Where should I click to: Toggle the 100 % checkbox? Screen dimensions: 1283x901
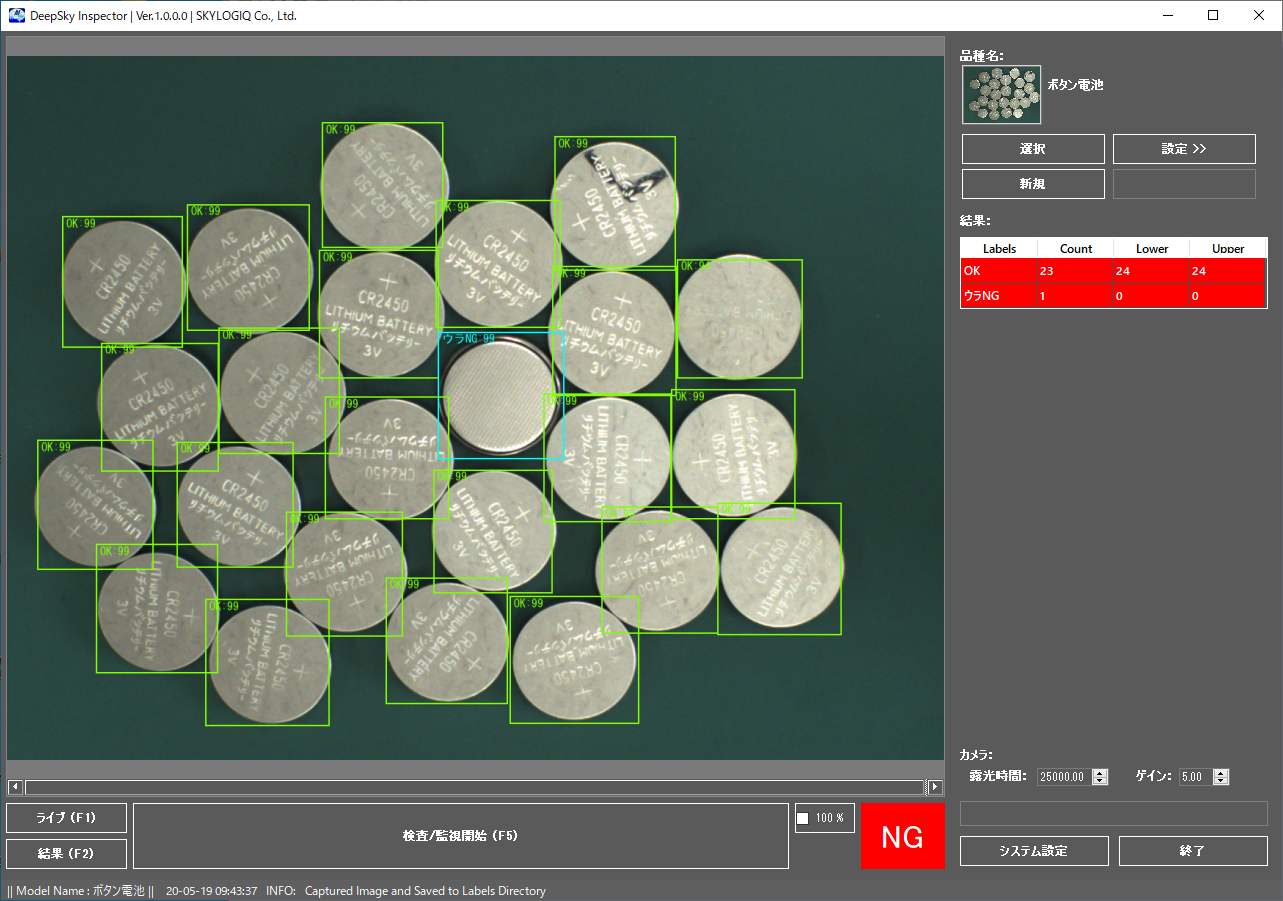pos(802,819)
